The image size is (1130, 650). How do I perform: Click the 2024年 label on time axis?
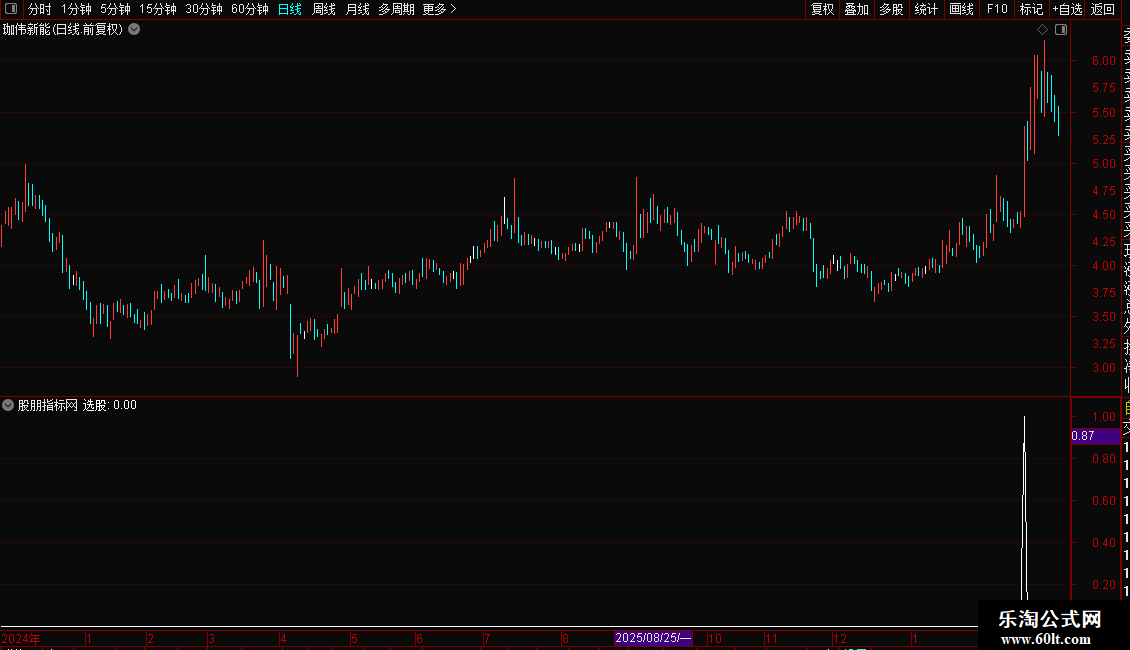point(21,638)
